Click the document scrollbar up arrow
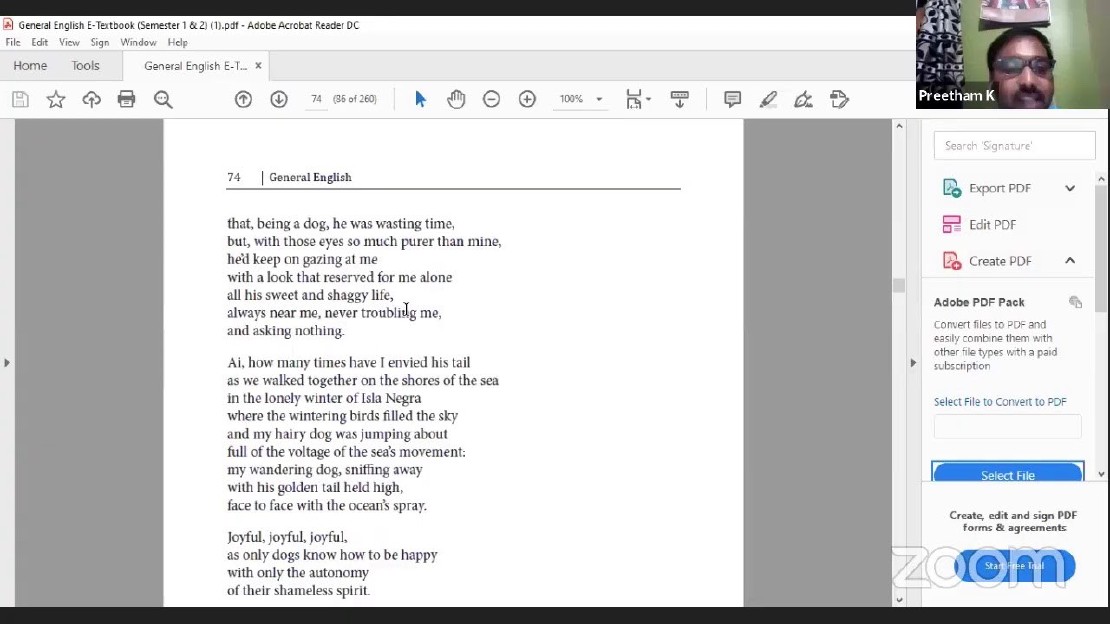Screen dimensions: 1110x624 899,126
